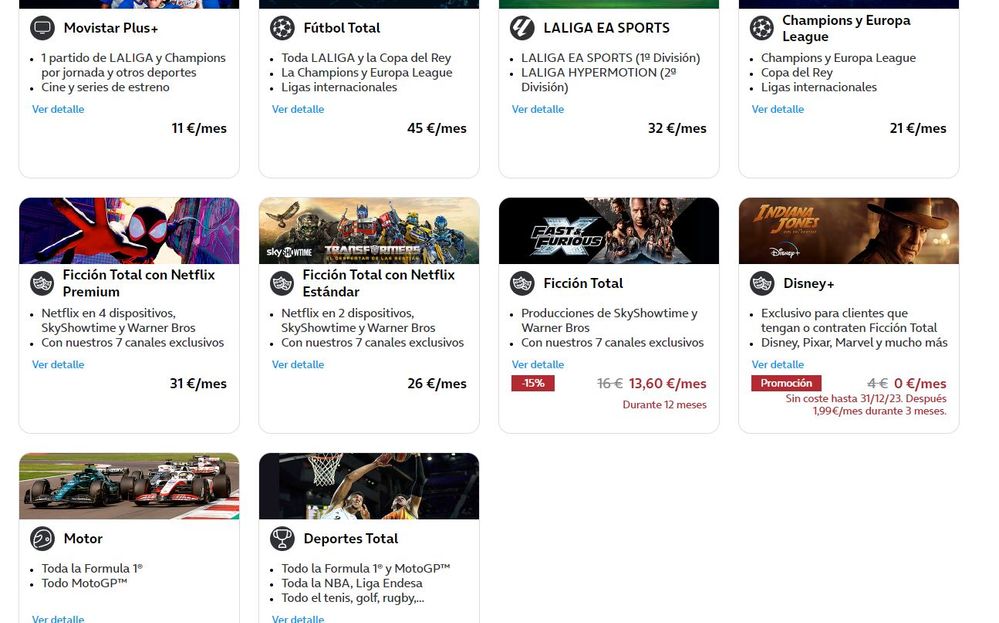The height and width of the screenshot is (623, 999).
Task: Click the football icon next to Fútbol Total
Action: click(x=282, y=28)
